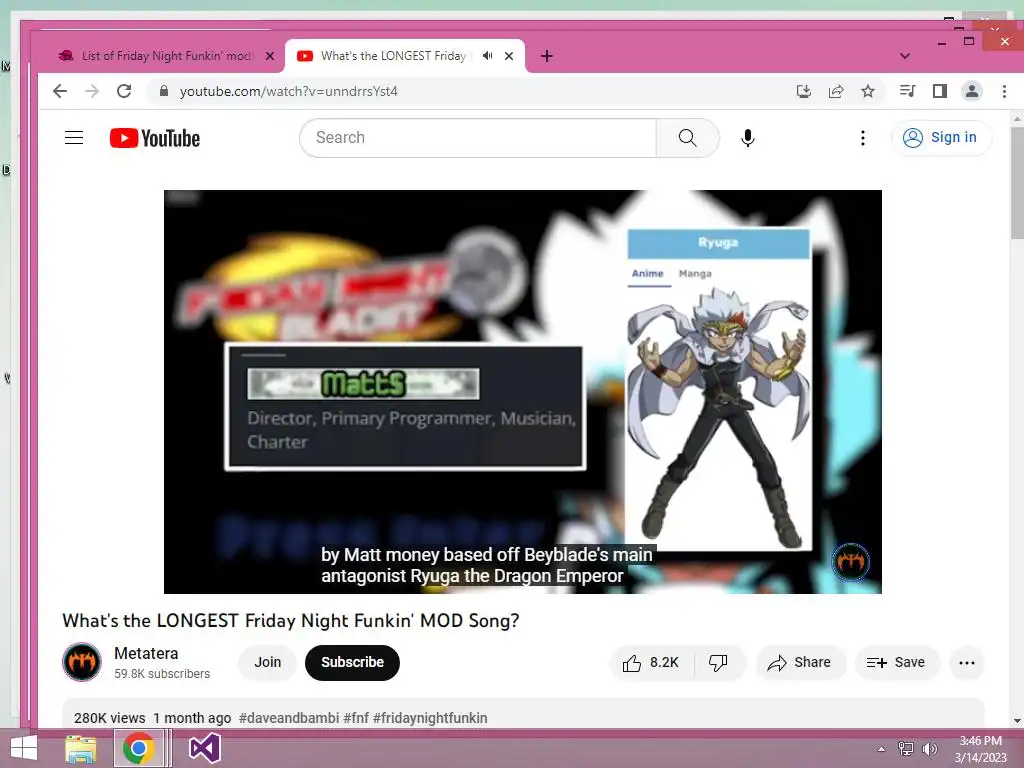1024x768 pixels.
Task: Click the scrollbar down arrow
Action: pos(1017,721)
